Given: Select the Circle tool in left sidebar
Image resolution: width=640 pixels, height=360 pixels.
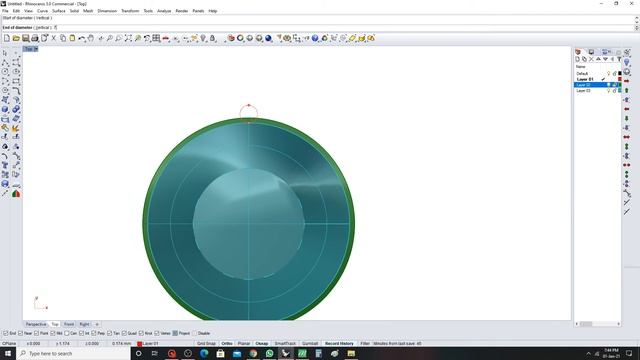Looking at the screenshot, I should 5,71.
